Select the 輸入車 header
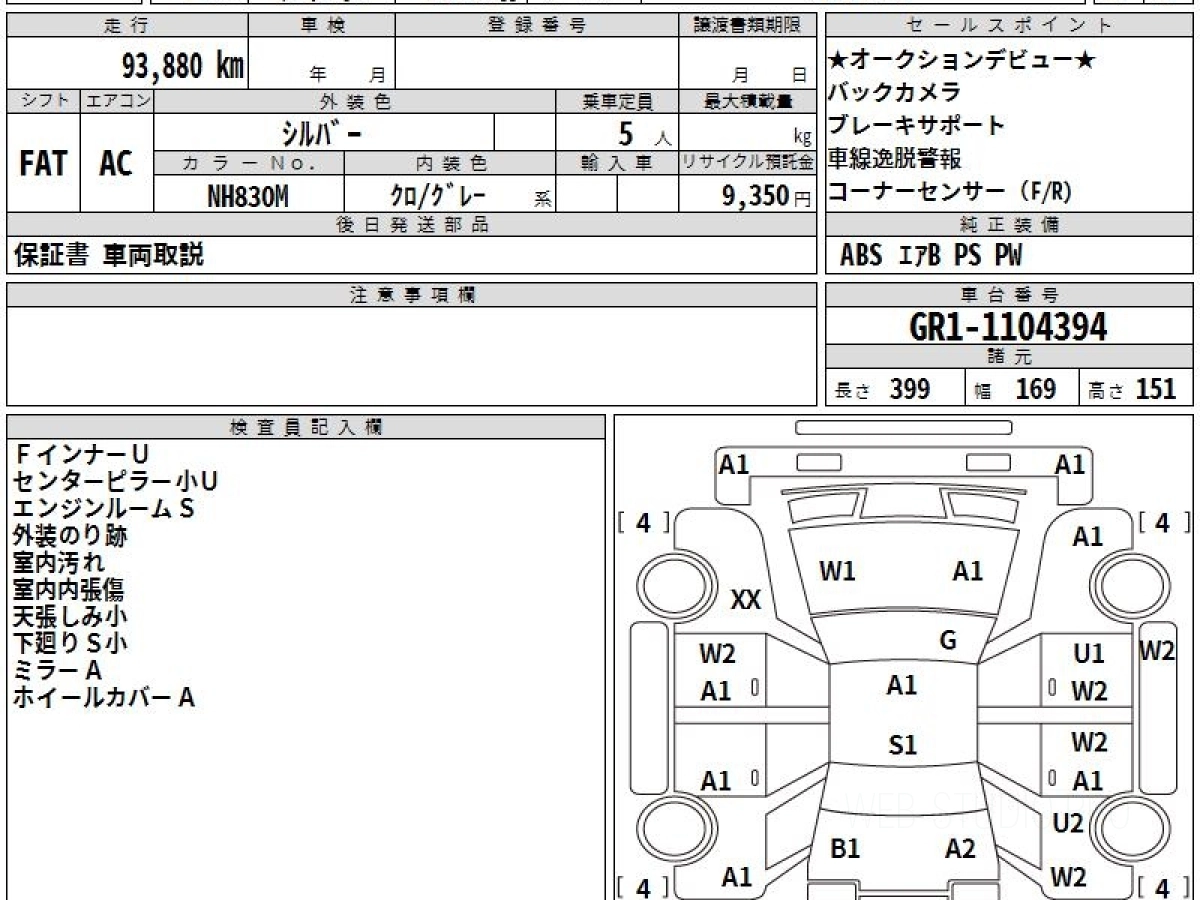 [617, 162]
